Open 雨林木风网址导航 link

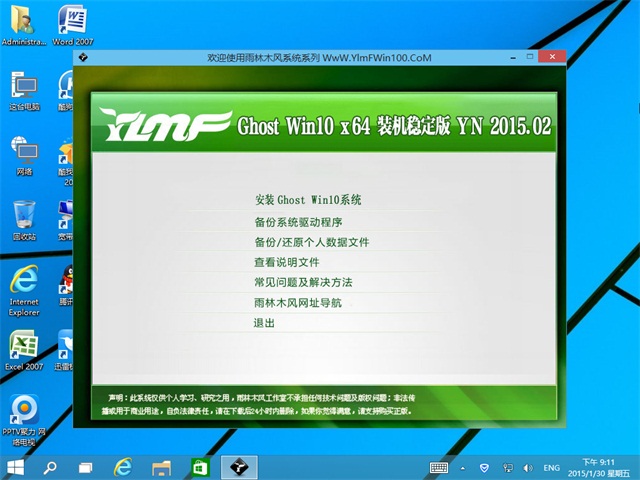tap(298, 303)
